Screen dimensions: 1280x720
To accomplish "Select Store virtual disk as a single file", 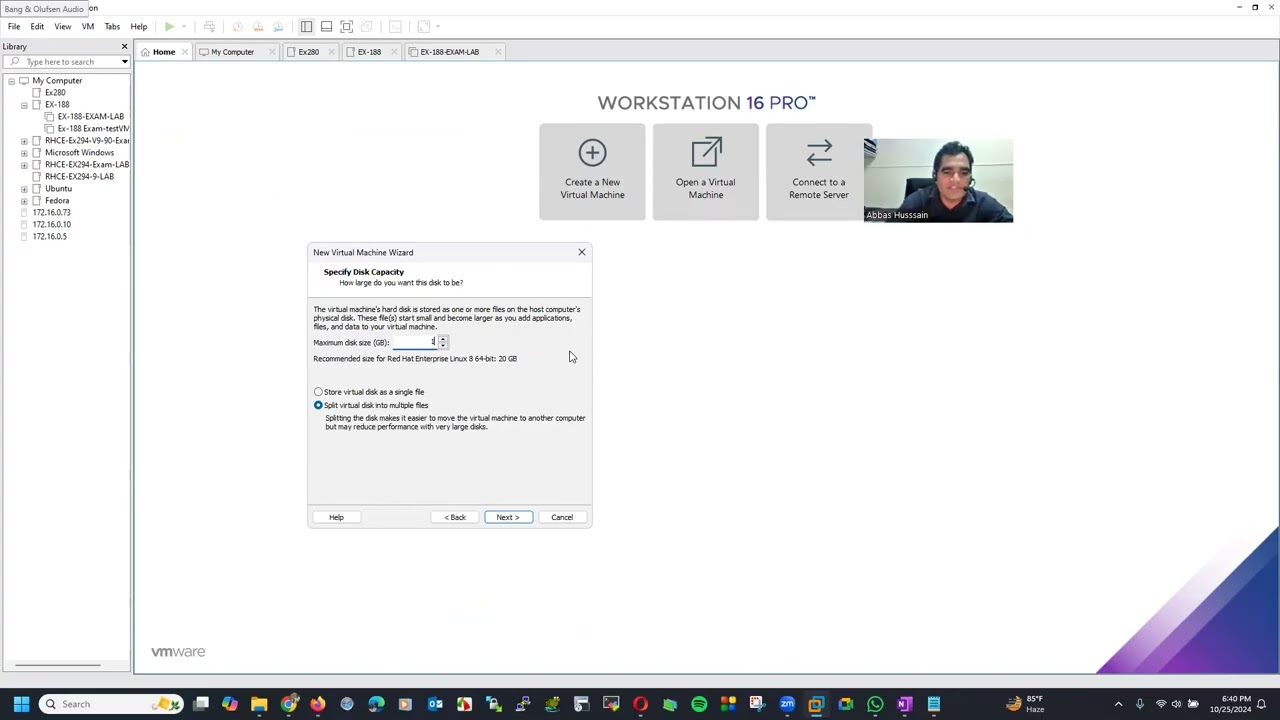I will [369, 392].
